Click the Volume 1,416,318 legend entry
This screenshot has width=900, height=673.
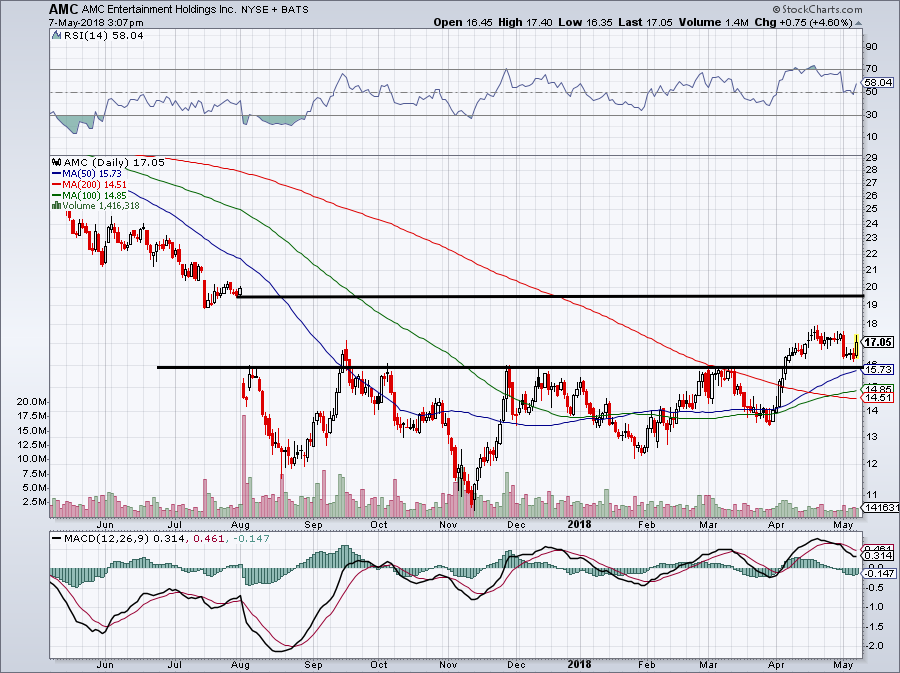(x=101, y=205)
